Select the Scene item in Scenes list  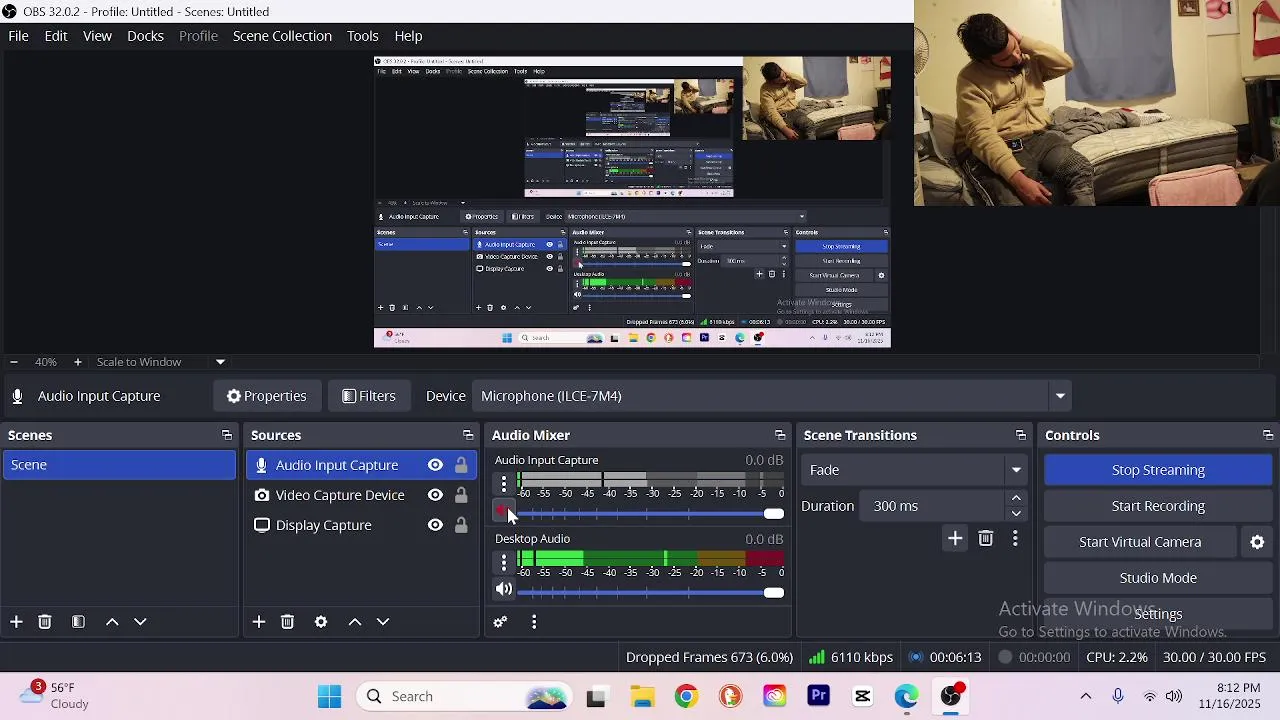(x=119, y=465)
